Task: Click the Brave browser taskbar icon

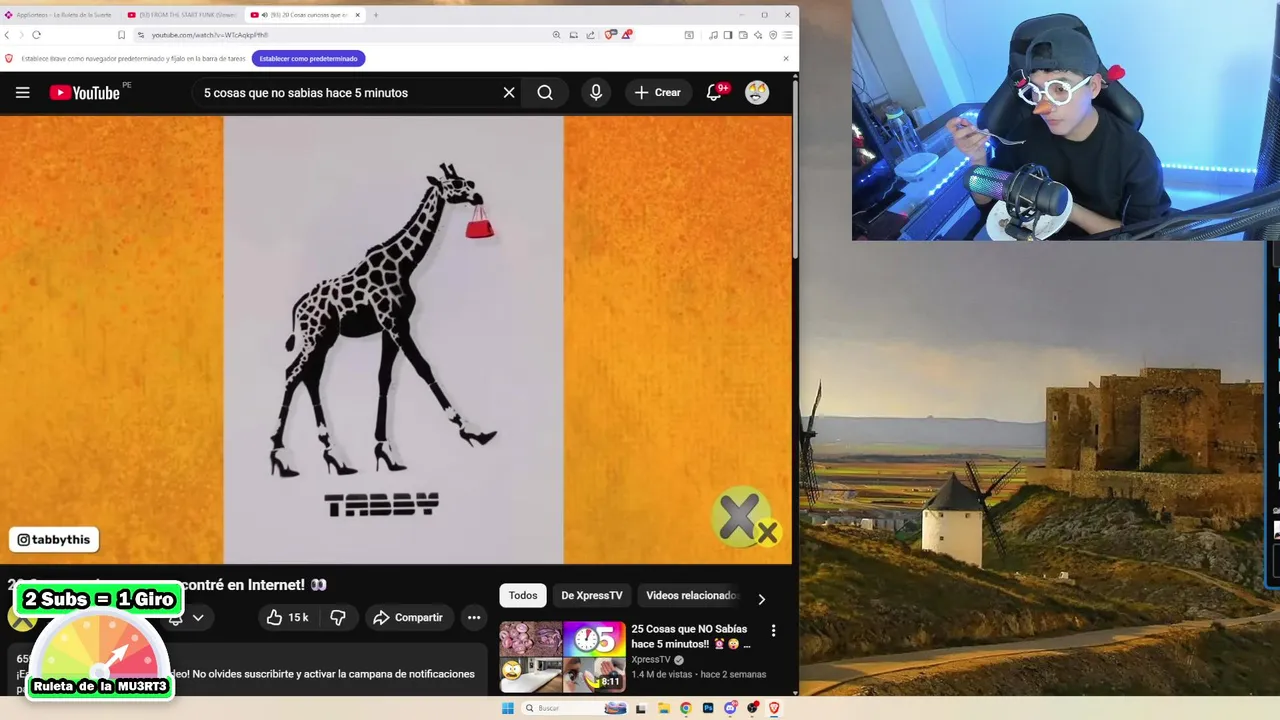Action: pyautogui.click(x=774, y=708)
